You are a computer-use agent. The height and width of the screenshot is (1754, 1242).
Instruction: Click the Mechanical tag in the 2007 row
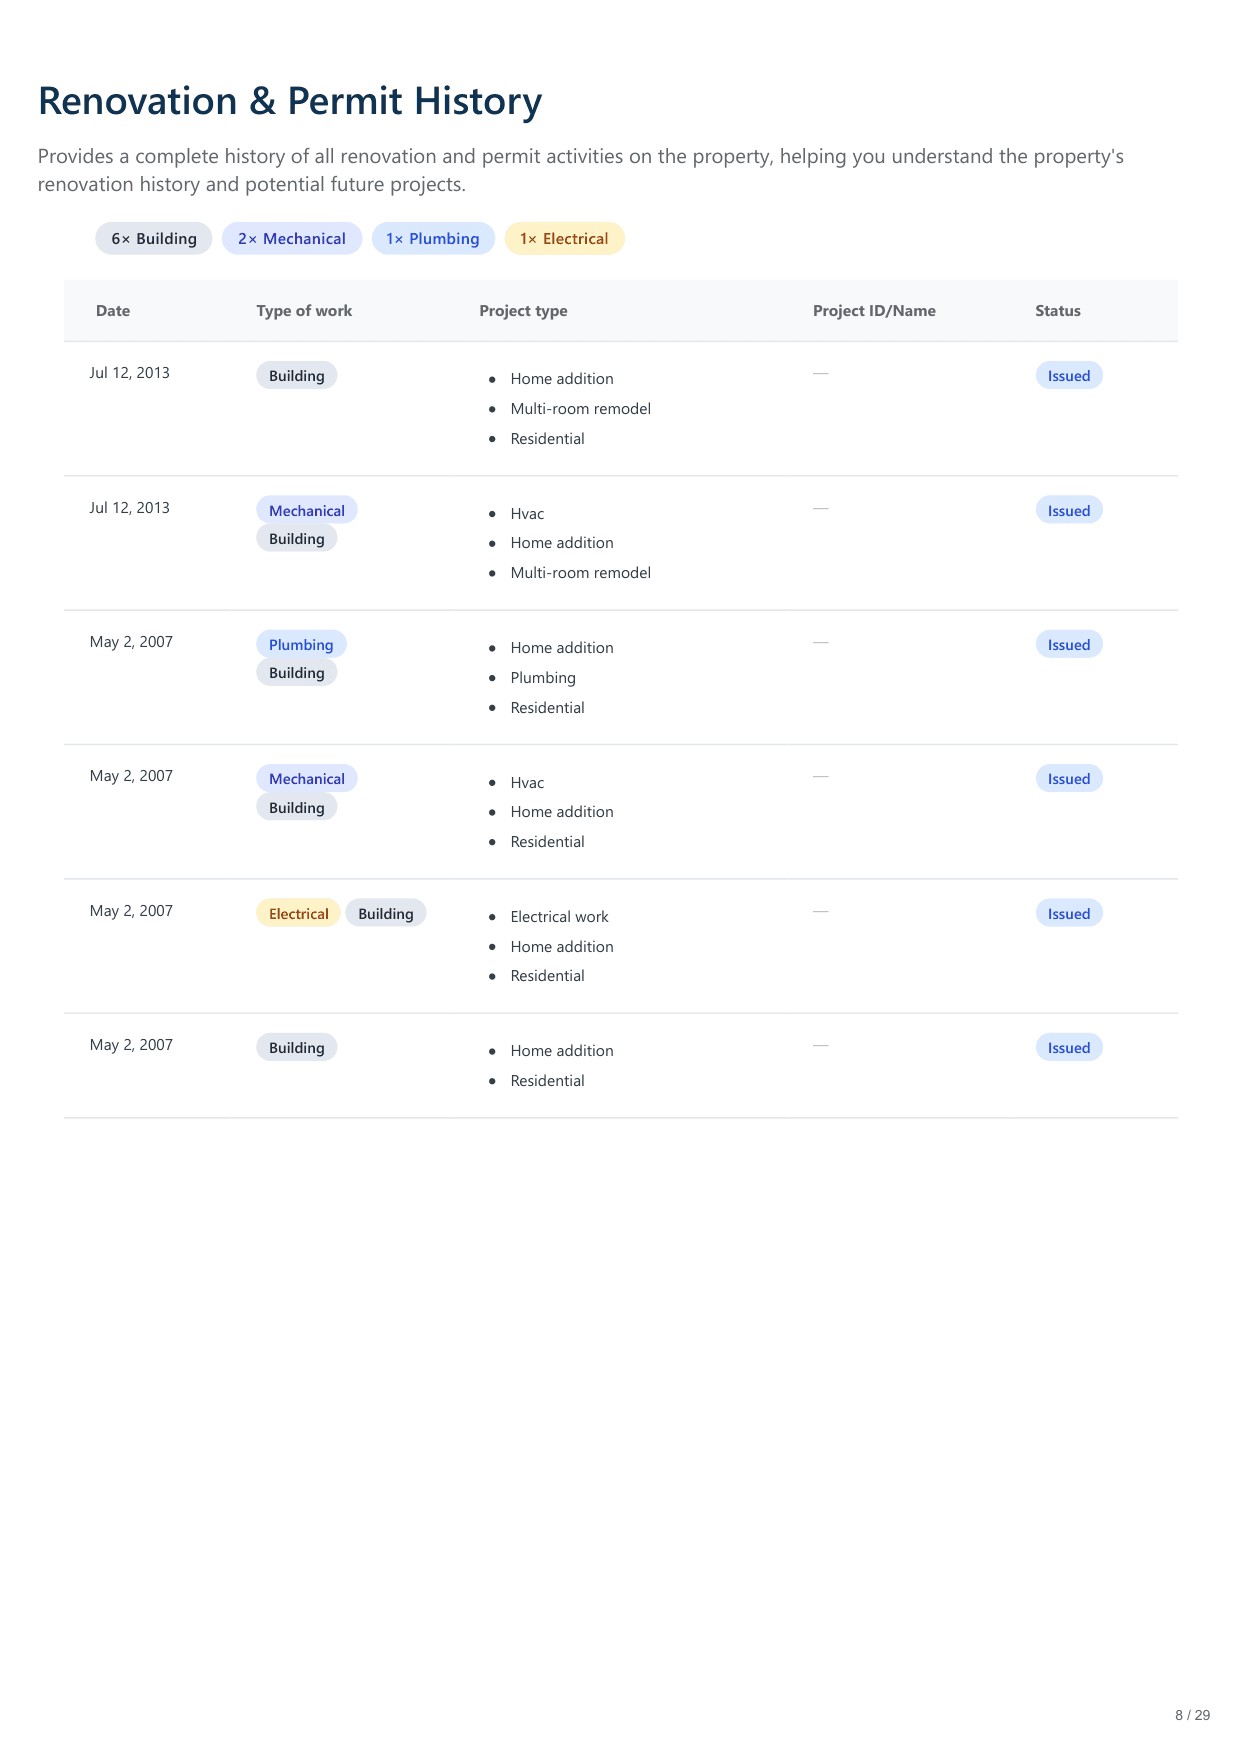306,779
